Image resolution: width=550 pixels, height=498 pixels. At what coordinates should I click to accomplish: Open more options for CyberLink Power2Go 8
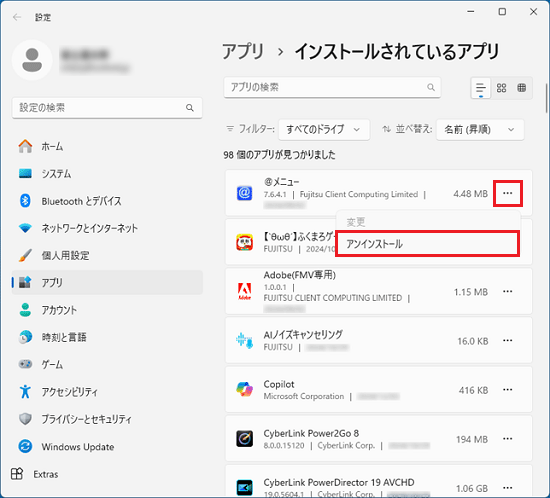tap(508, 439)
